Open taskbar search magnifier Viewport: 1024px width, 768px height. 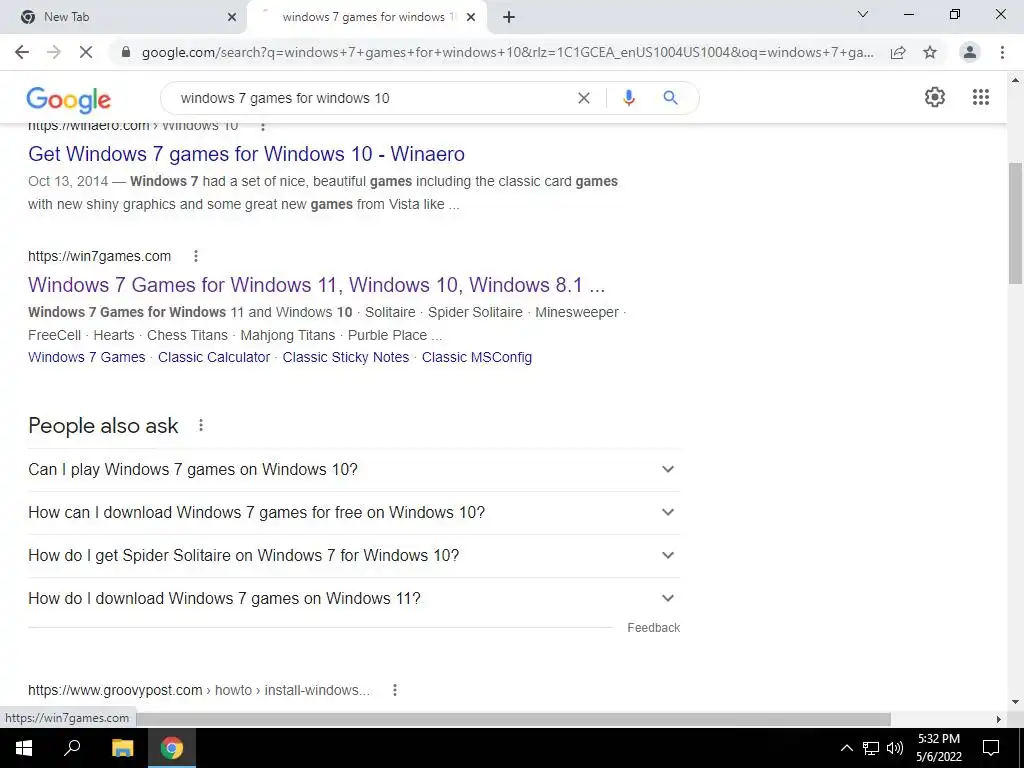[72, 748]
